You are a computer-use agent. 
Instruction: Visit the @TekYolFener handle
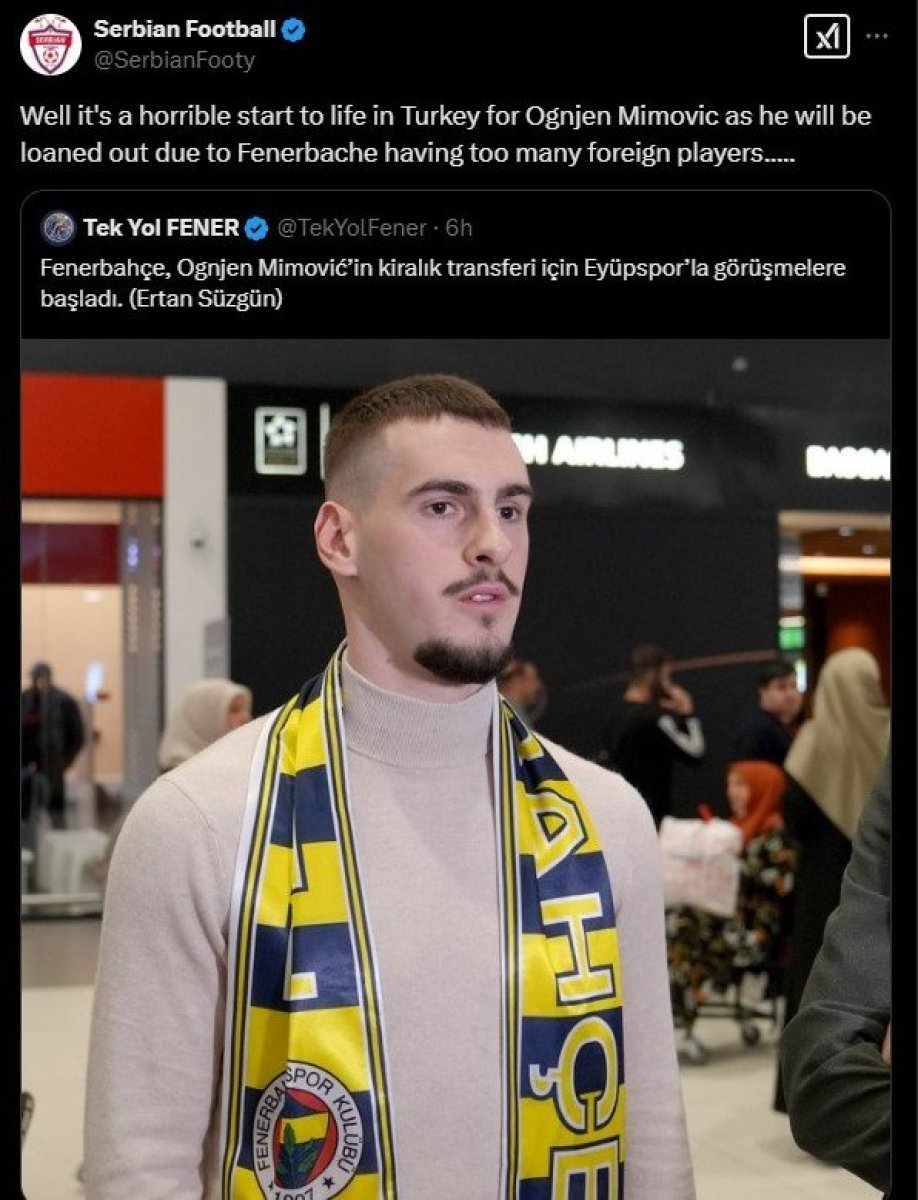tap(350, 228)
